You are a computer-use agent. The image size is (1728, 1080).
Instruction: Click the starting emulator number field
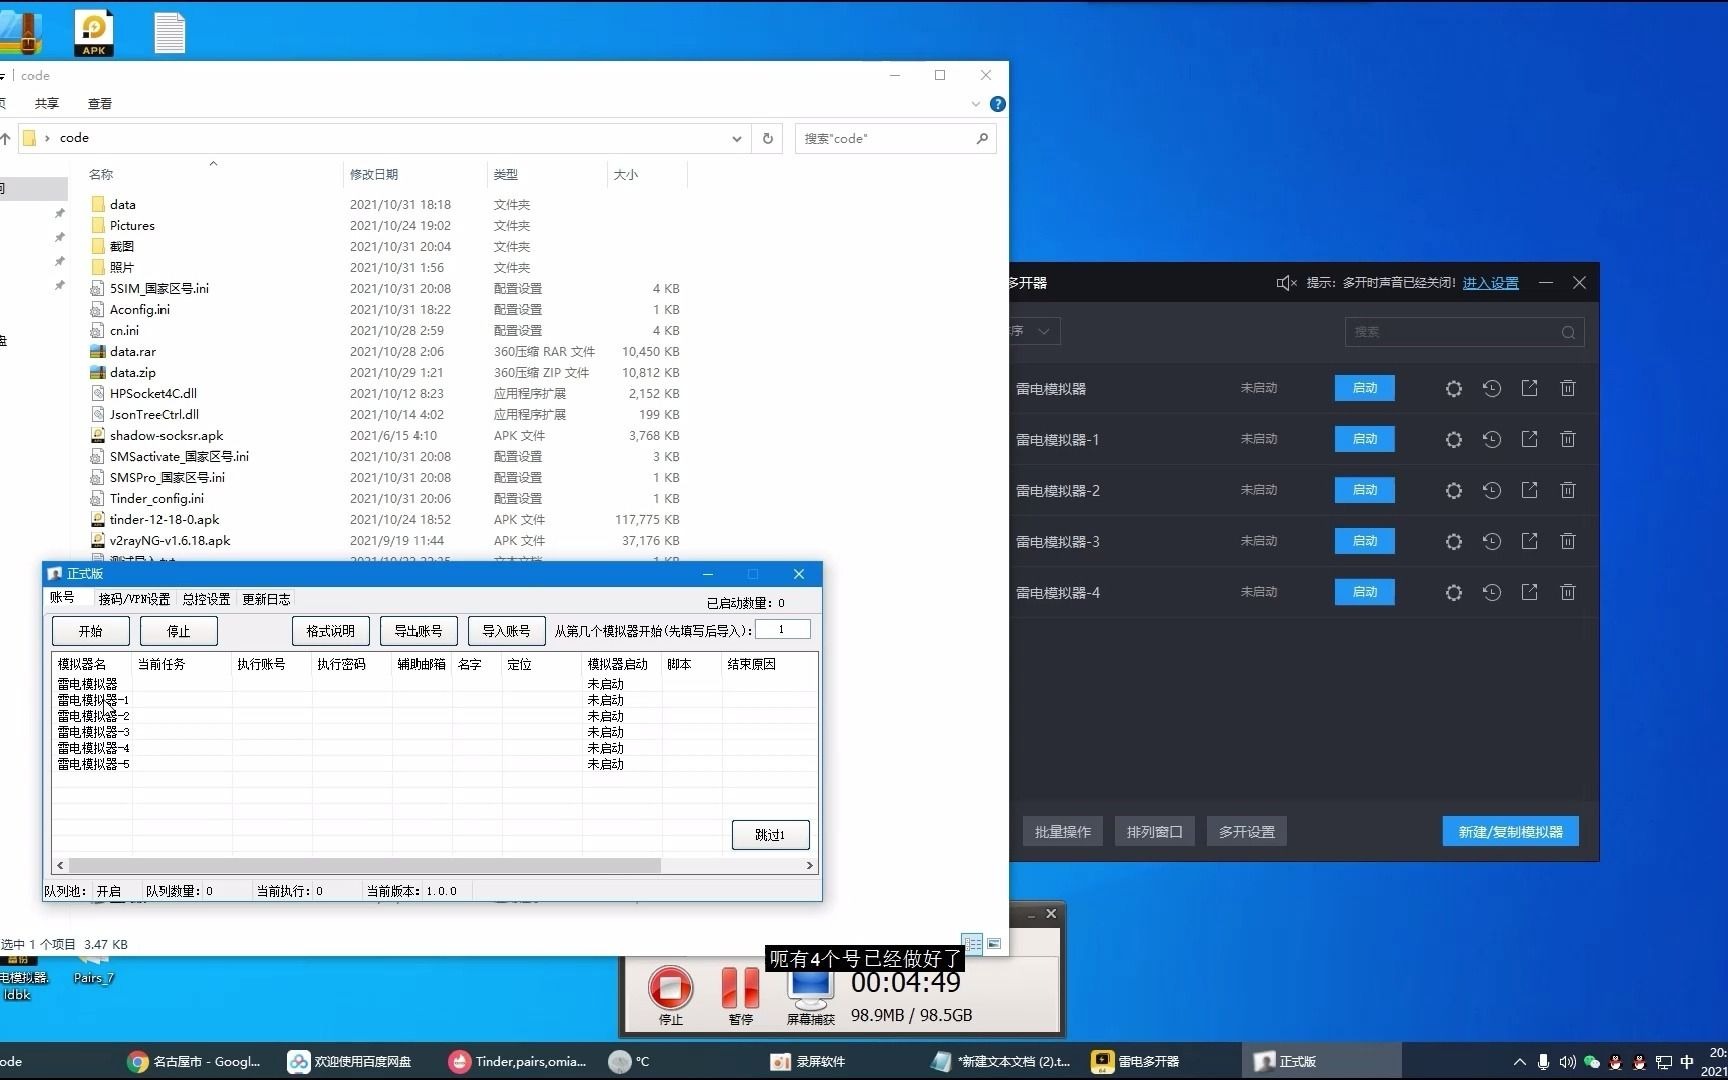(x=782, y=630)
